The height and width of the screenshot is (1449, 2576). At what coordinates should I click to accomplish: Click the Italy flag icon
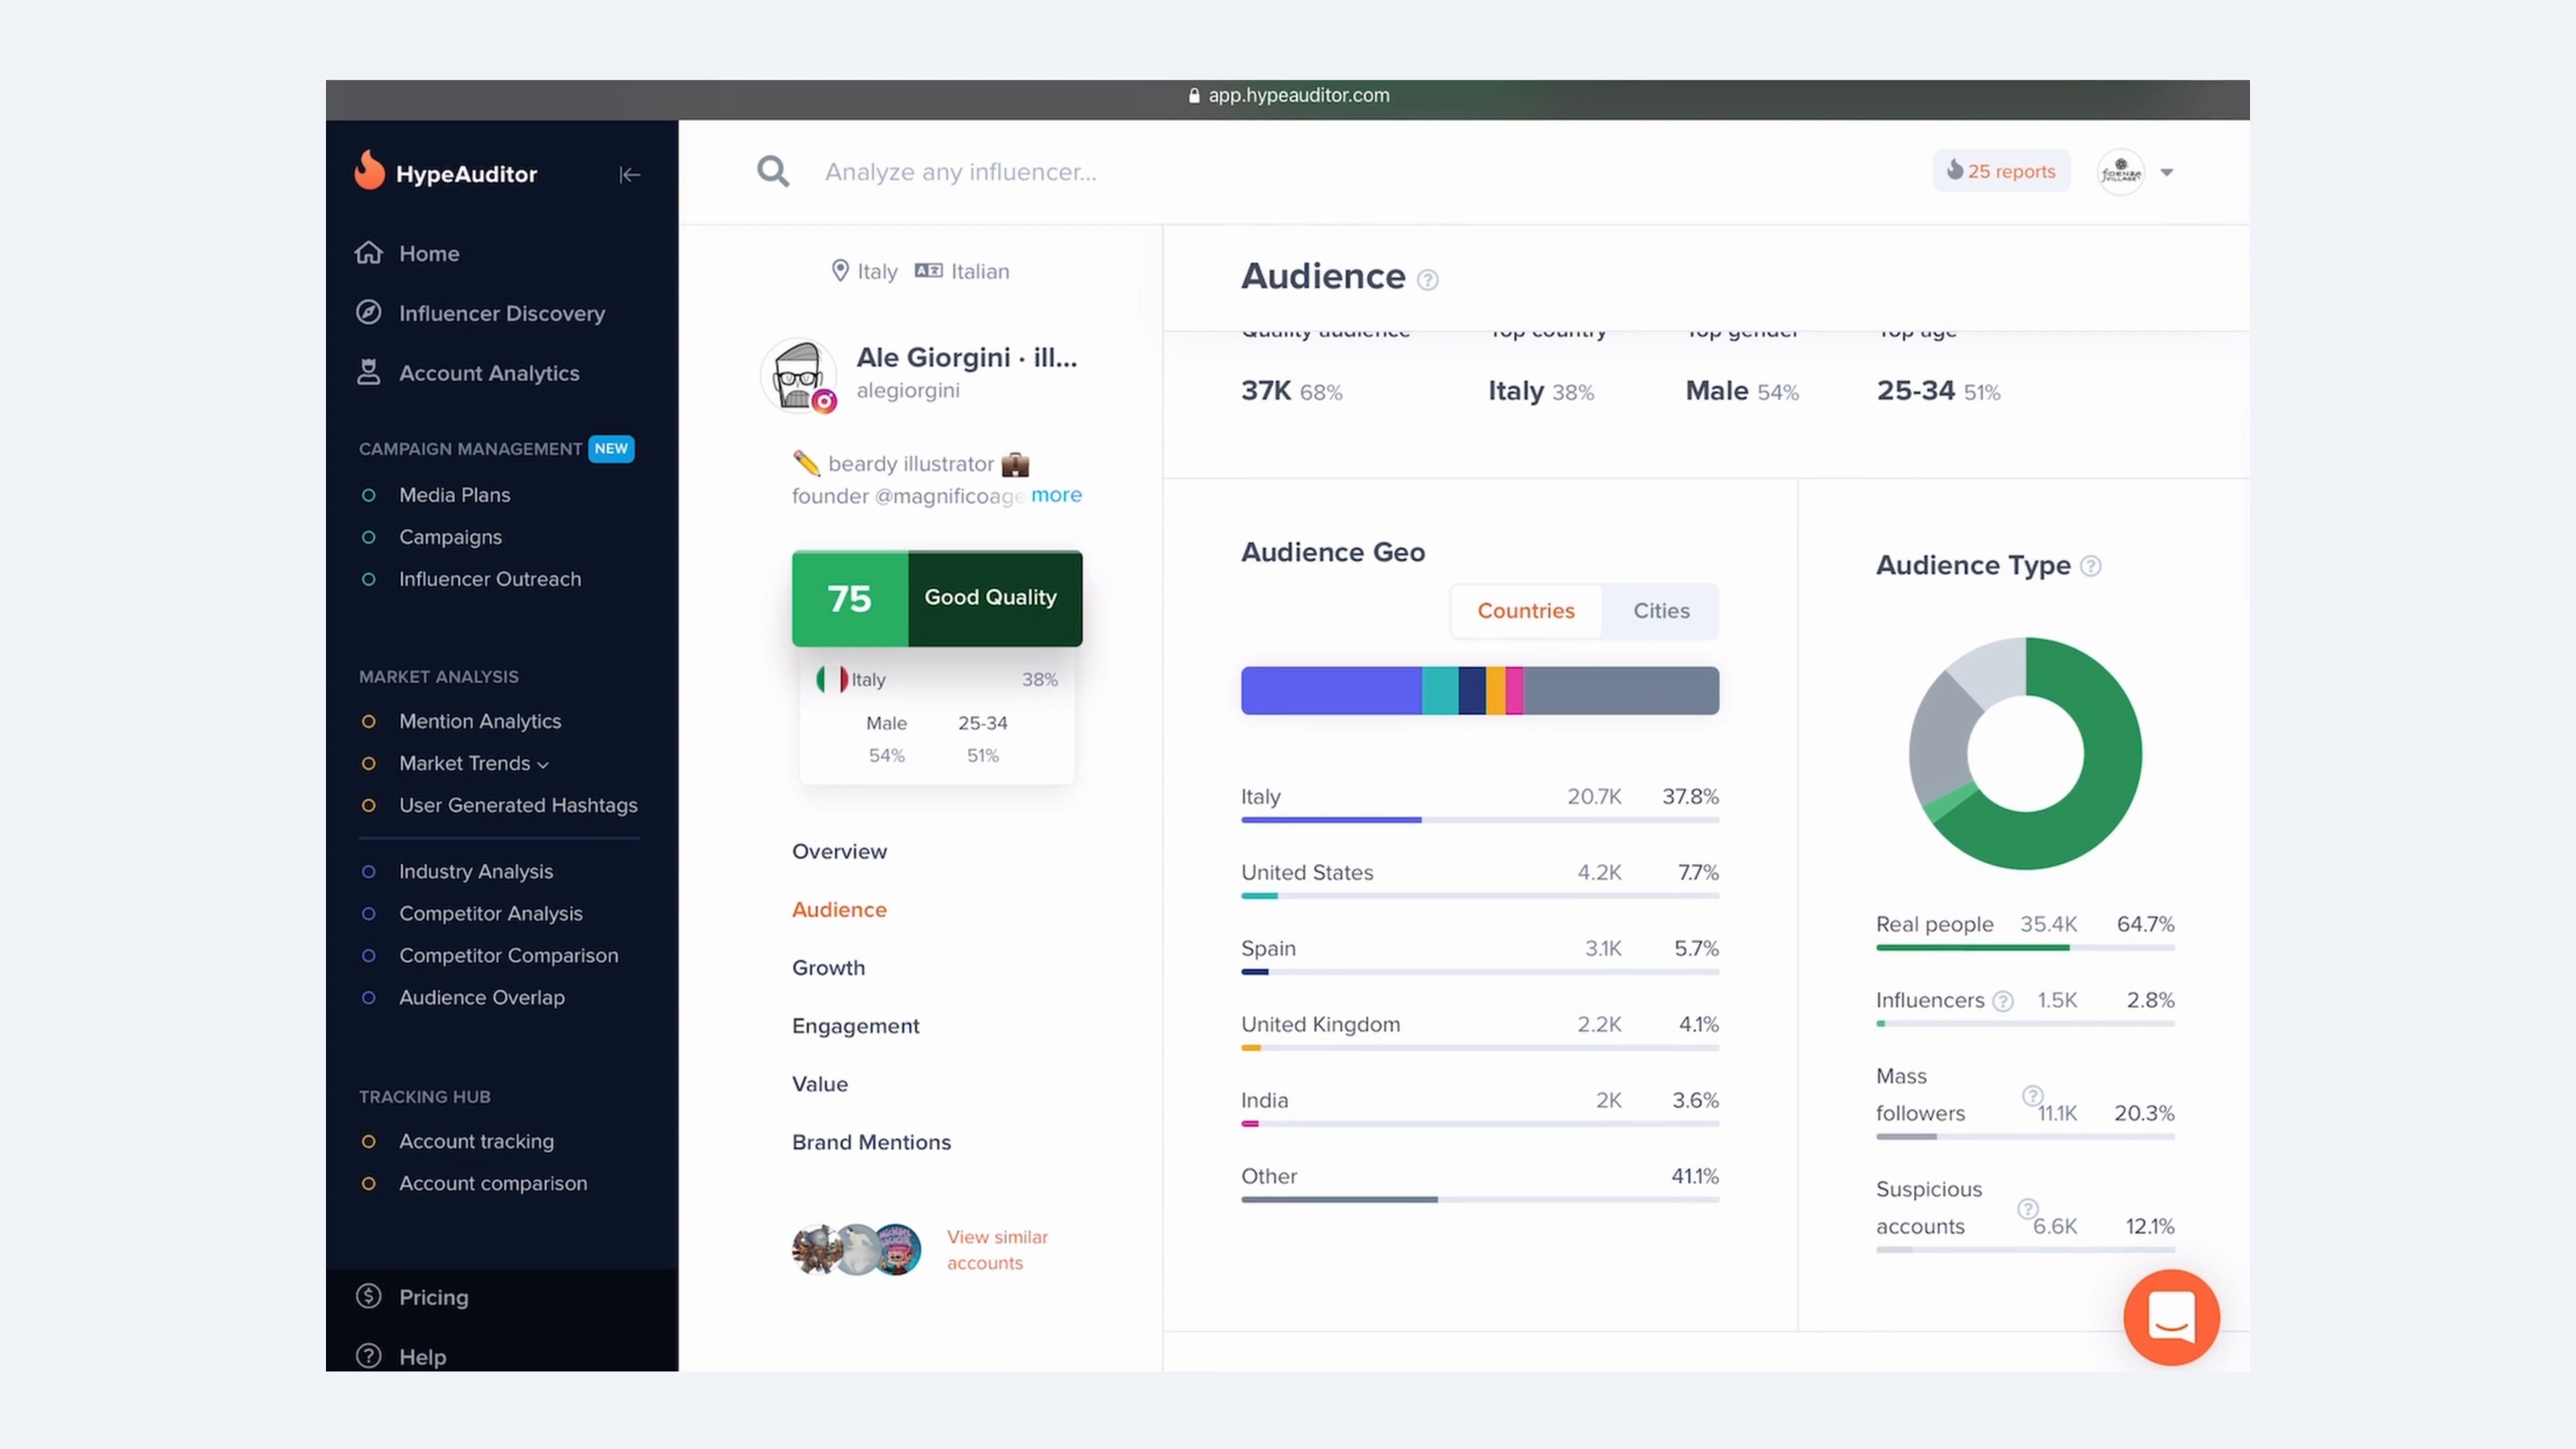(832, 679)
